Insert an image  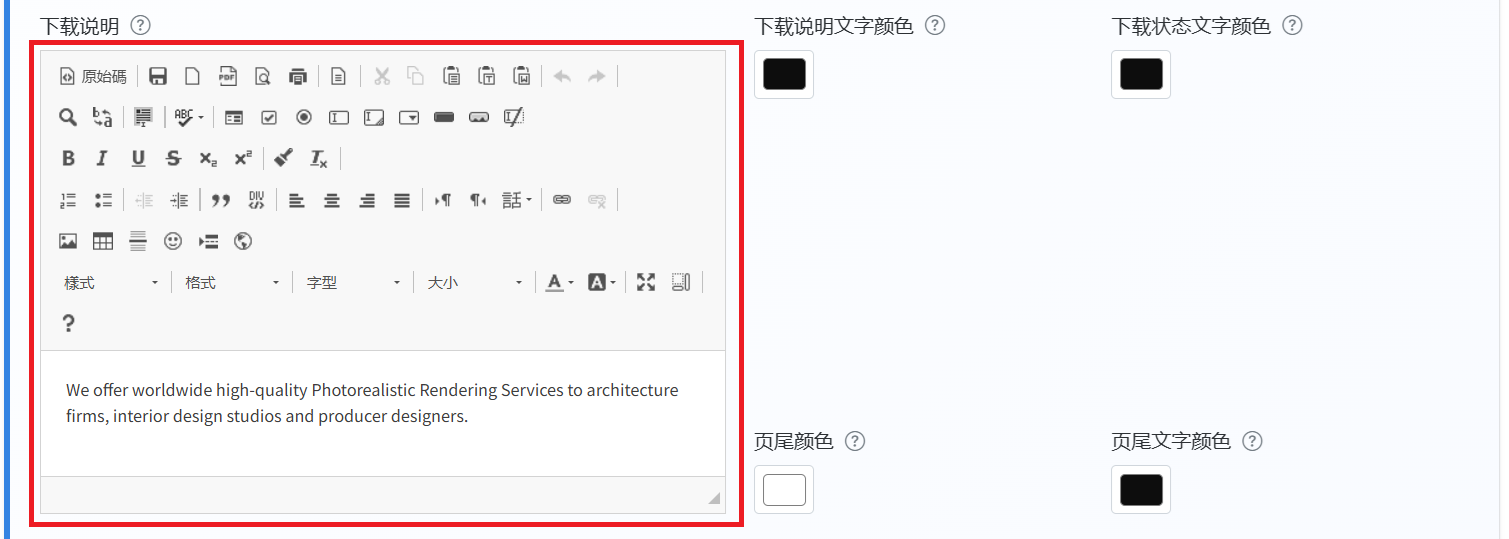pyautogui.click(x=68, y=241)
